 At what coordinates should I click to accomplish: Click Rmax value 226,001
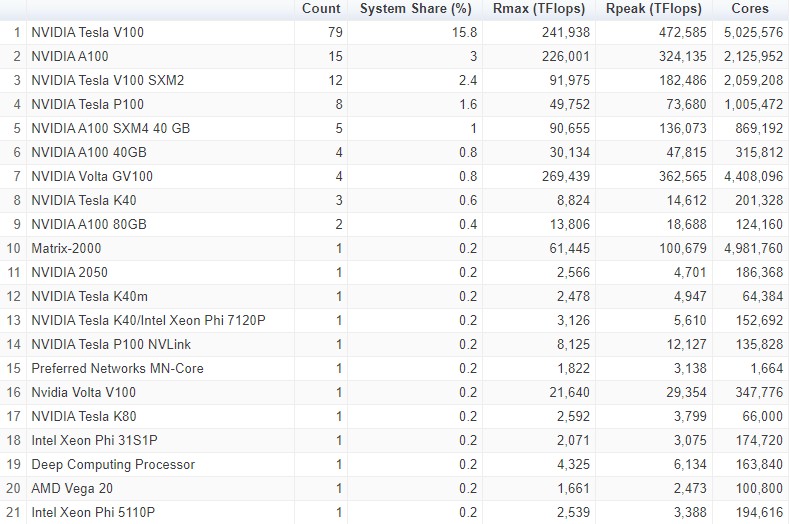click(566, 56)
